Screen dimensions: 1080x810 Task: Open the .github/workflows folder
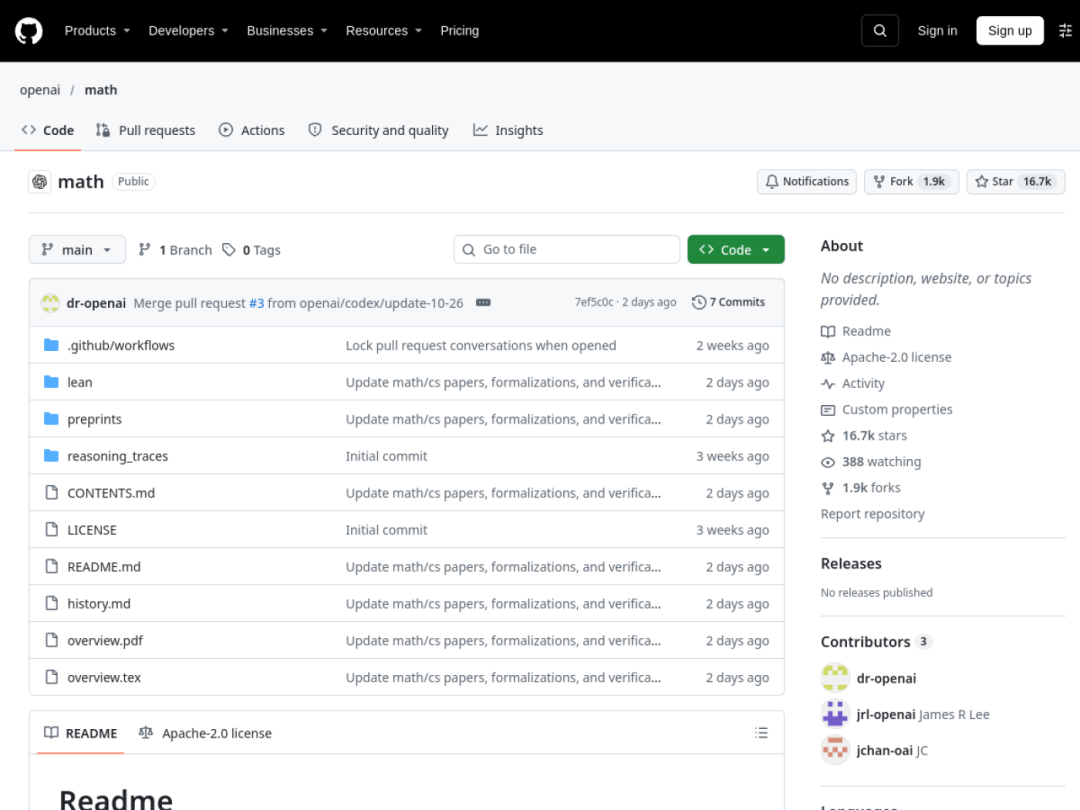click(121, 346)
